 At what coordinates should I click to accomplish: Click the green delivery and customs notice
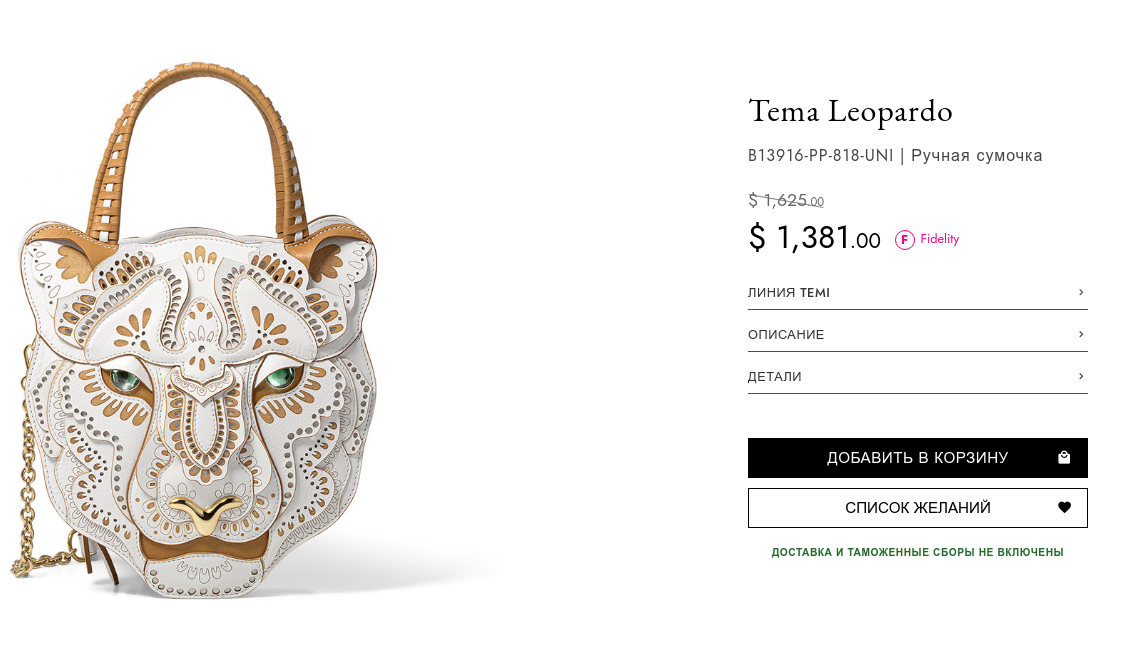(917, 552)
